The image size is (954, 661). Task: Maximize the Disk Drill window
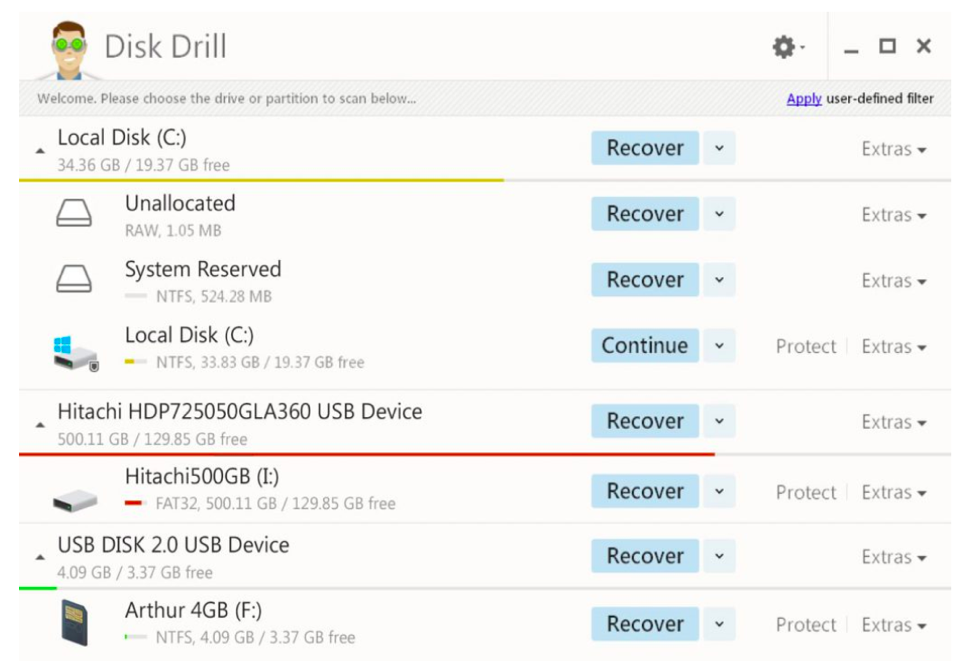888,46
